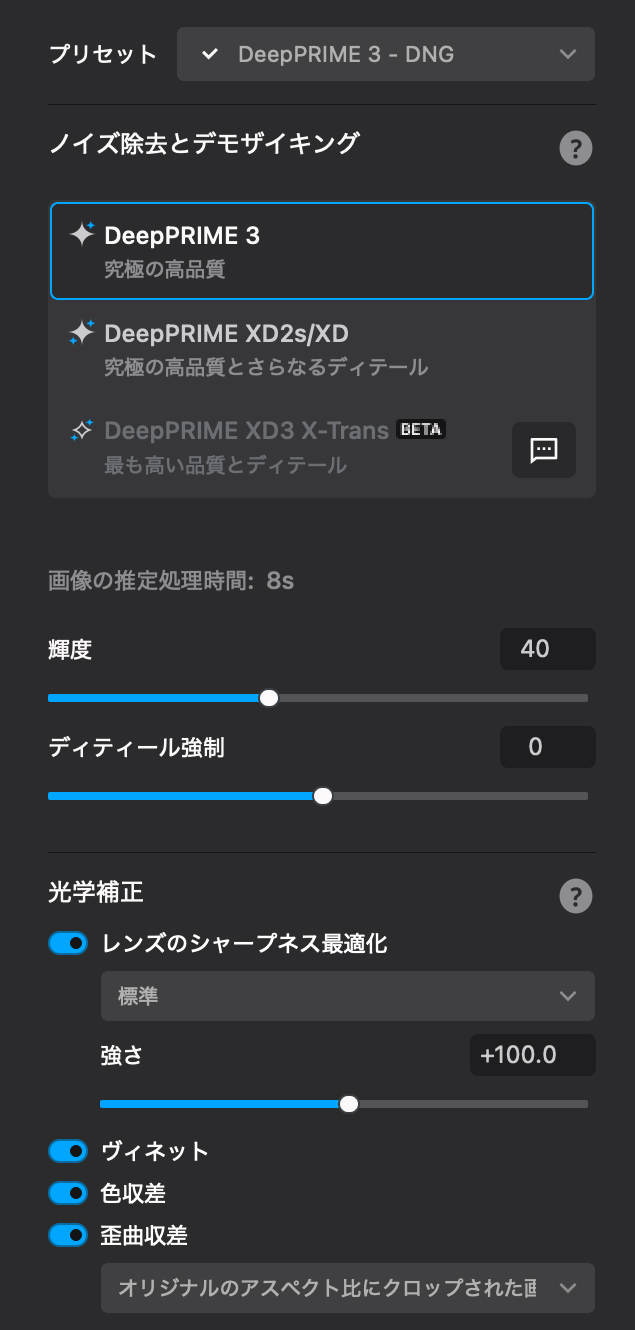635x1330 pixels.
Task: Disable レンズのシャープネス最適化 toggle
Action: pyautogui.click(x=67, y=942)
